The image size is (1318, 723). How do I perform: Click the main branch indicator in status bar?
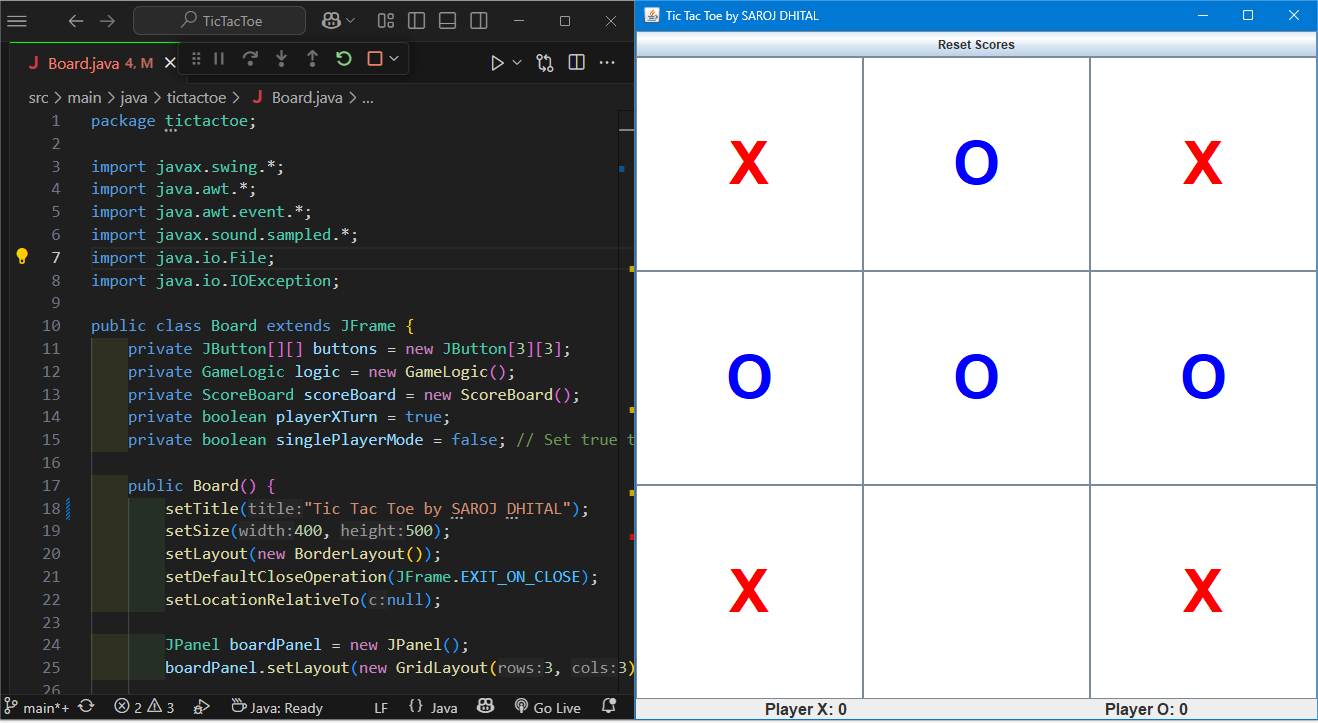pos(38,707)
